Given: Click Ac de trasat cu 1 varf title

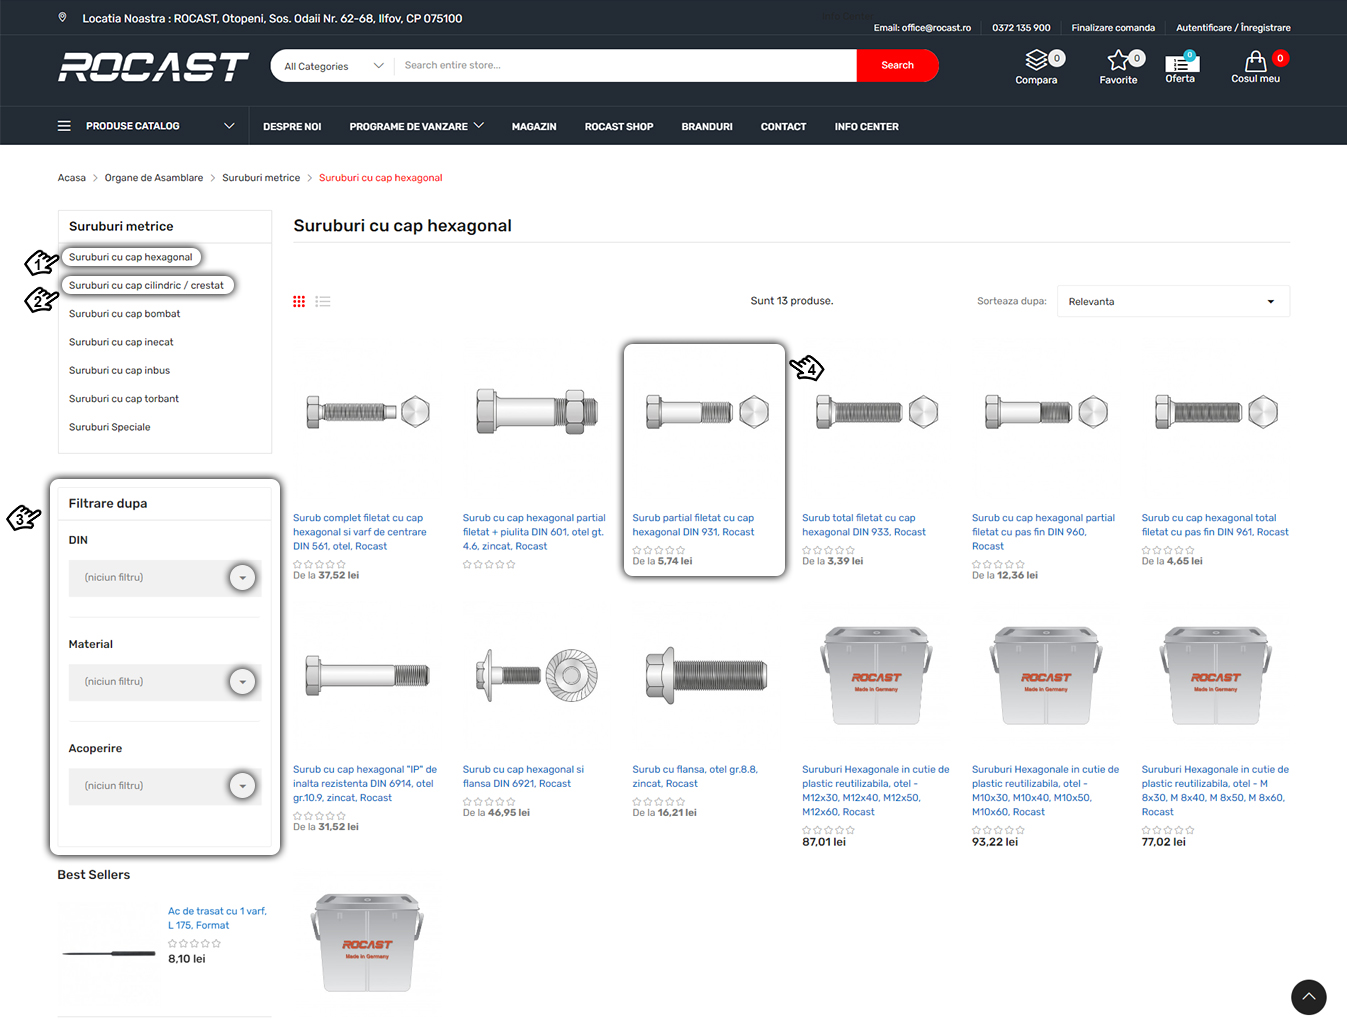Looking at the screenshot, I should 217,918.
